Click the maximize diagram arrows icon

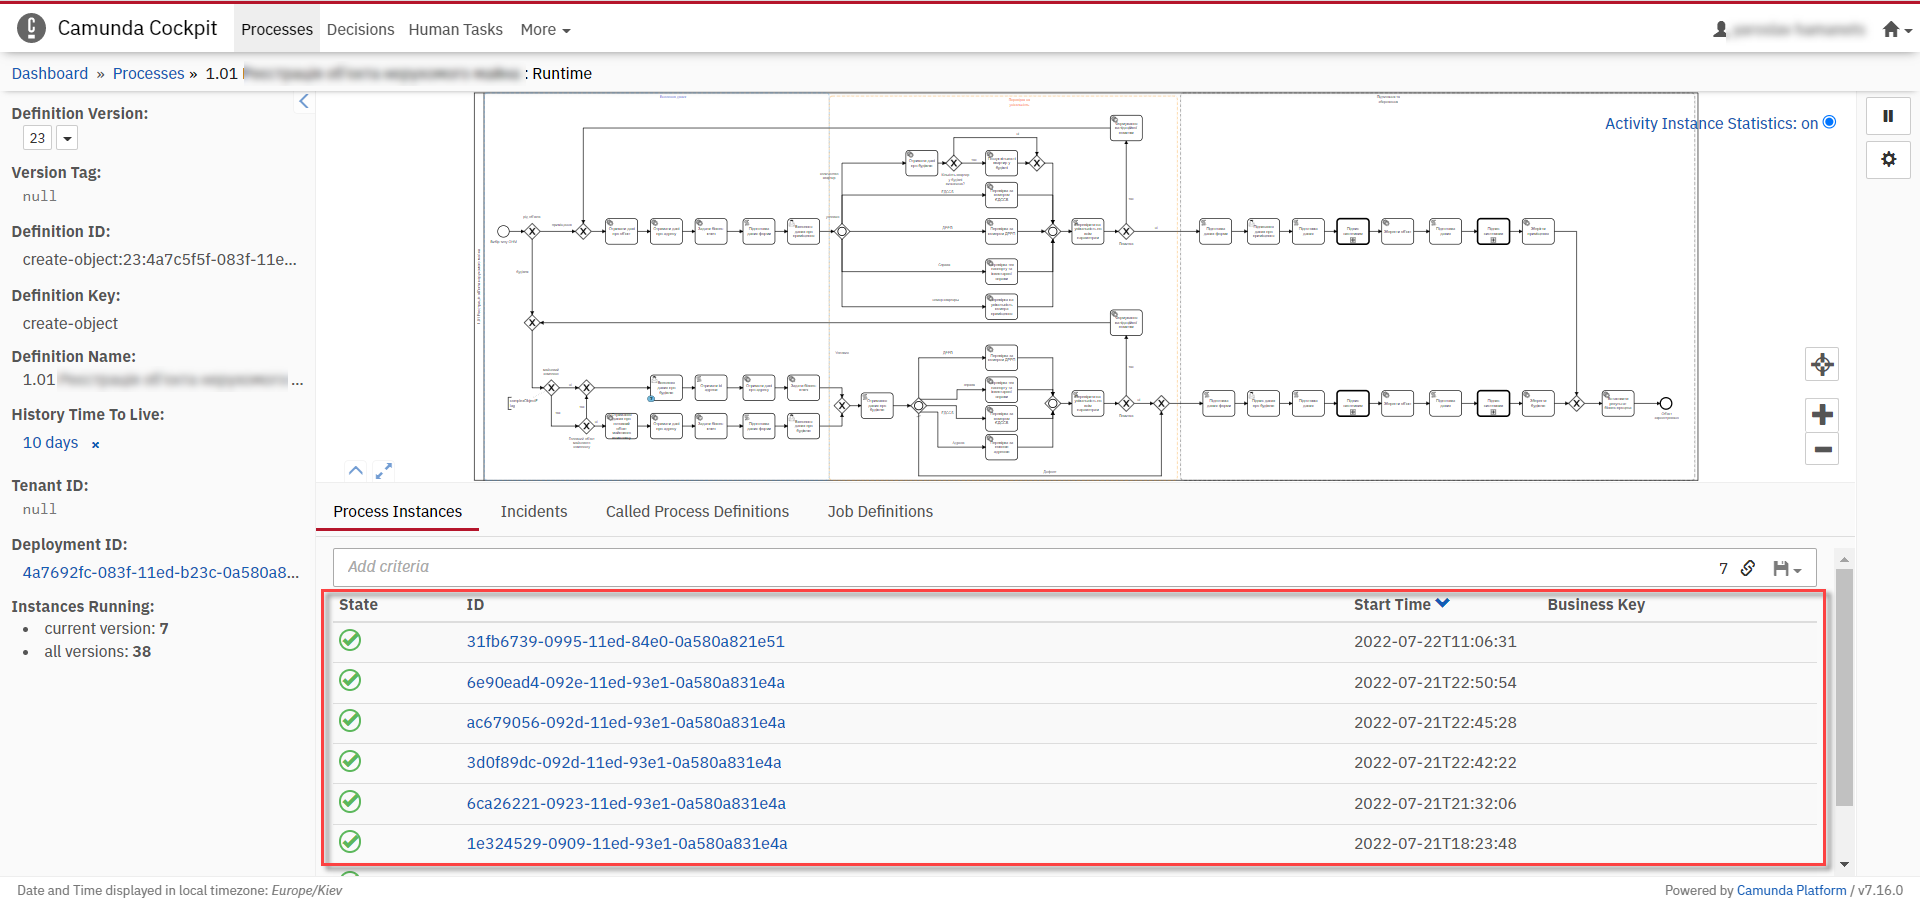384,470
